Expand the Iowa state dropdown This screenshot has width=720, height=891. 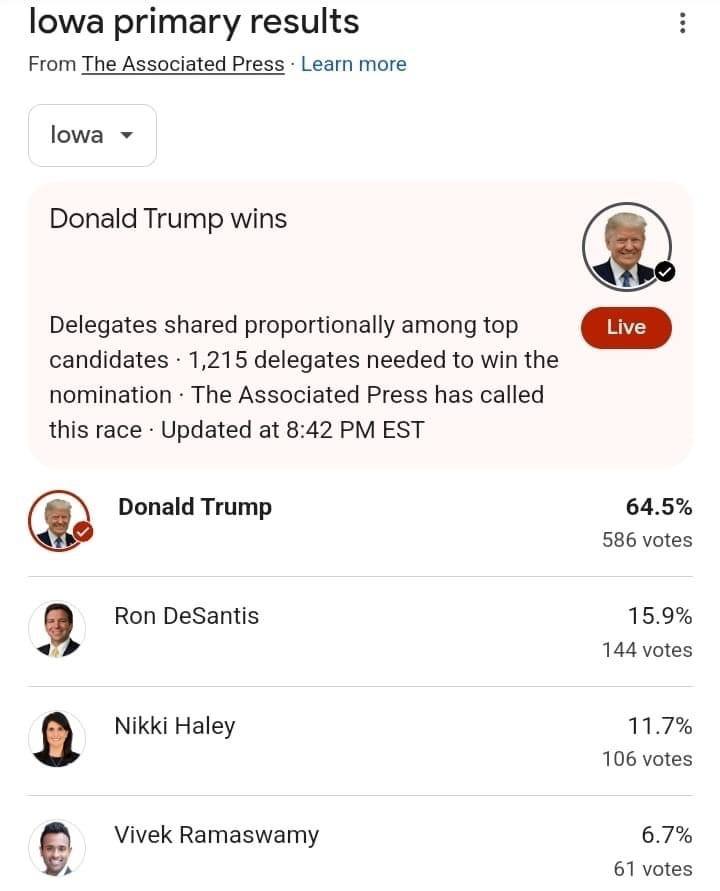92,135
